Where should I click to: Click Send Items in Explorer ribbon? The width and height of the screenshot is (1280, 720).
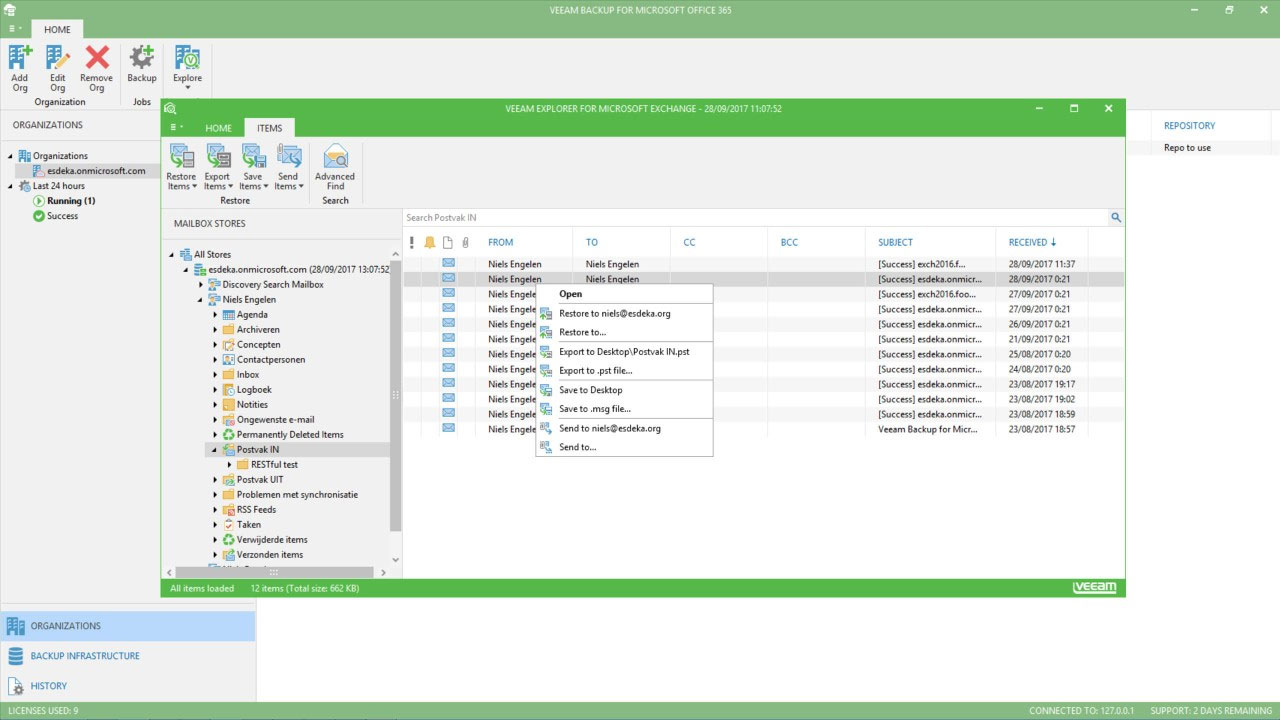click(288, 166)
